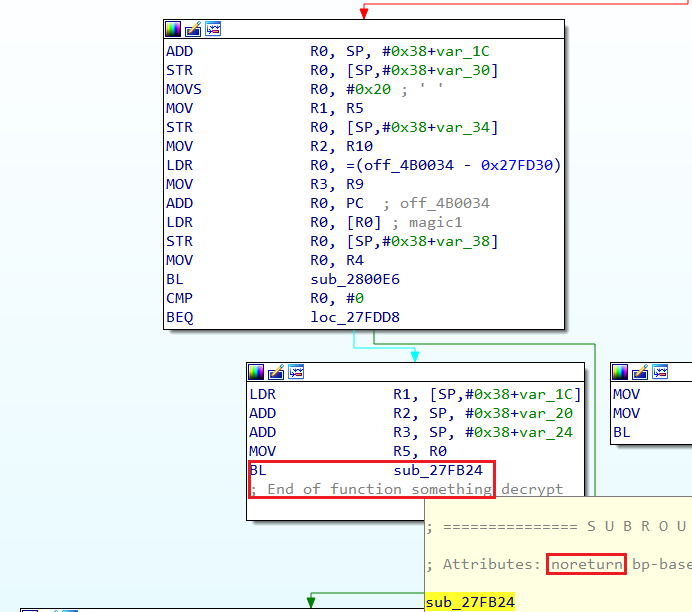The width and height of the screenshot is (692, 612).
Task: Click var_1C in first ADD instruction
Action: tap(463, 52)
